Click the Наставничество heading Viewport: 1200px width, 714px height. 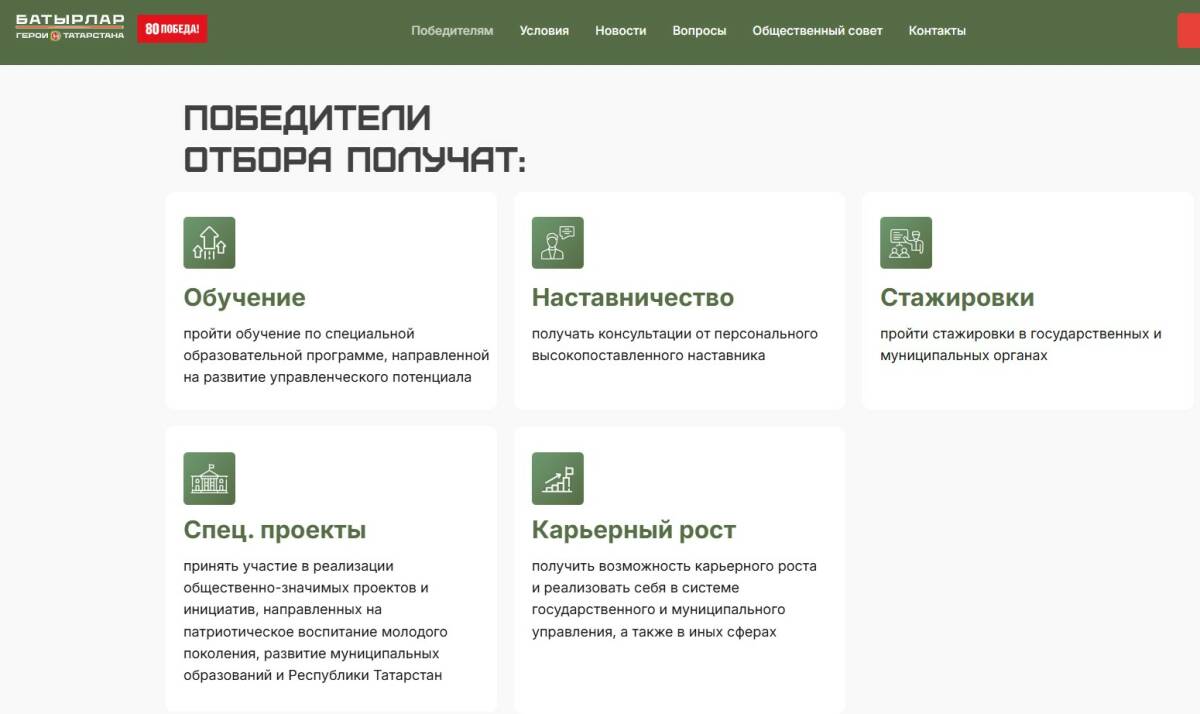point(632,298)
